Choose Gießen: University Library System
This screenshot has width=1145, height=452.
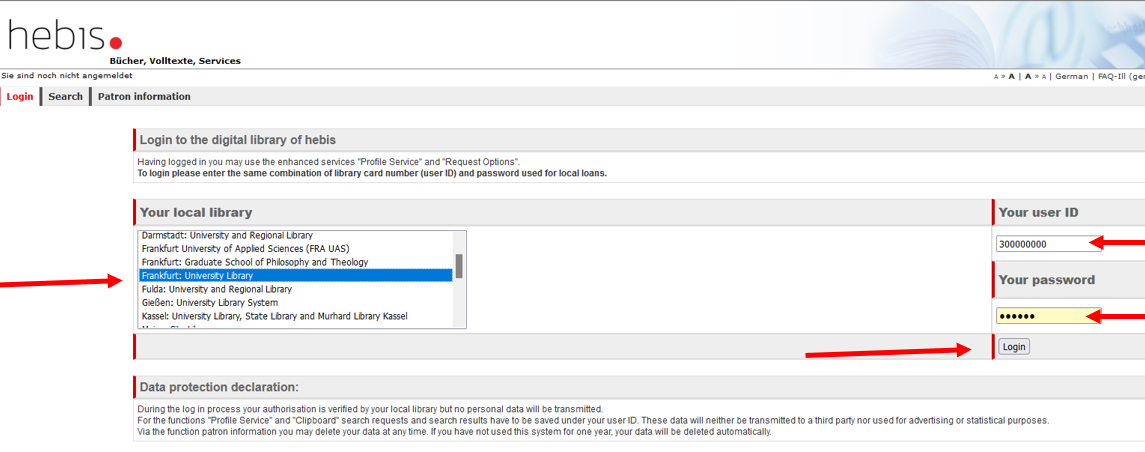295,302
